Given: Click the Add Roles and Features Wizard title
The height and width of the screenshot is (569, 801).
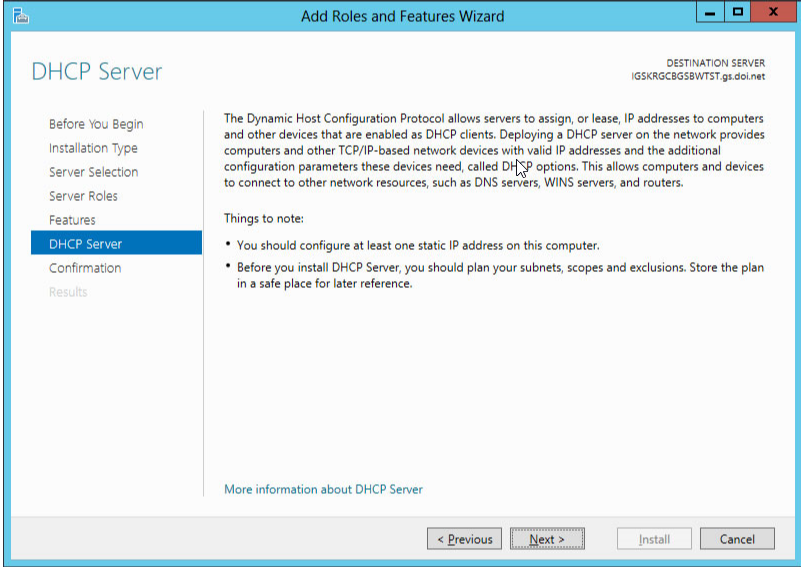Looking at the screenshot, I should pos(403,16).
